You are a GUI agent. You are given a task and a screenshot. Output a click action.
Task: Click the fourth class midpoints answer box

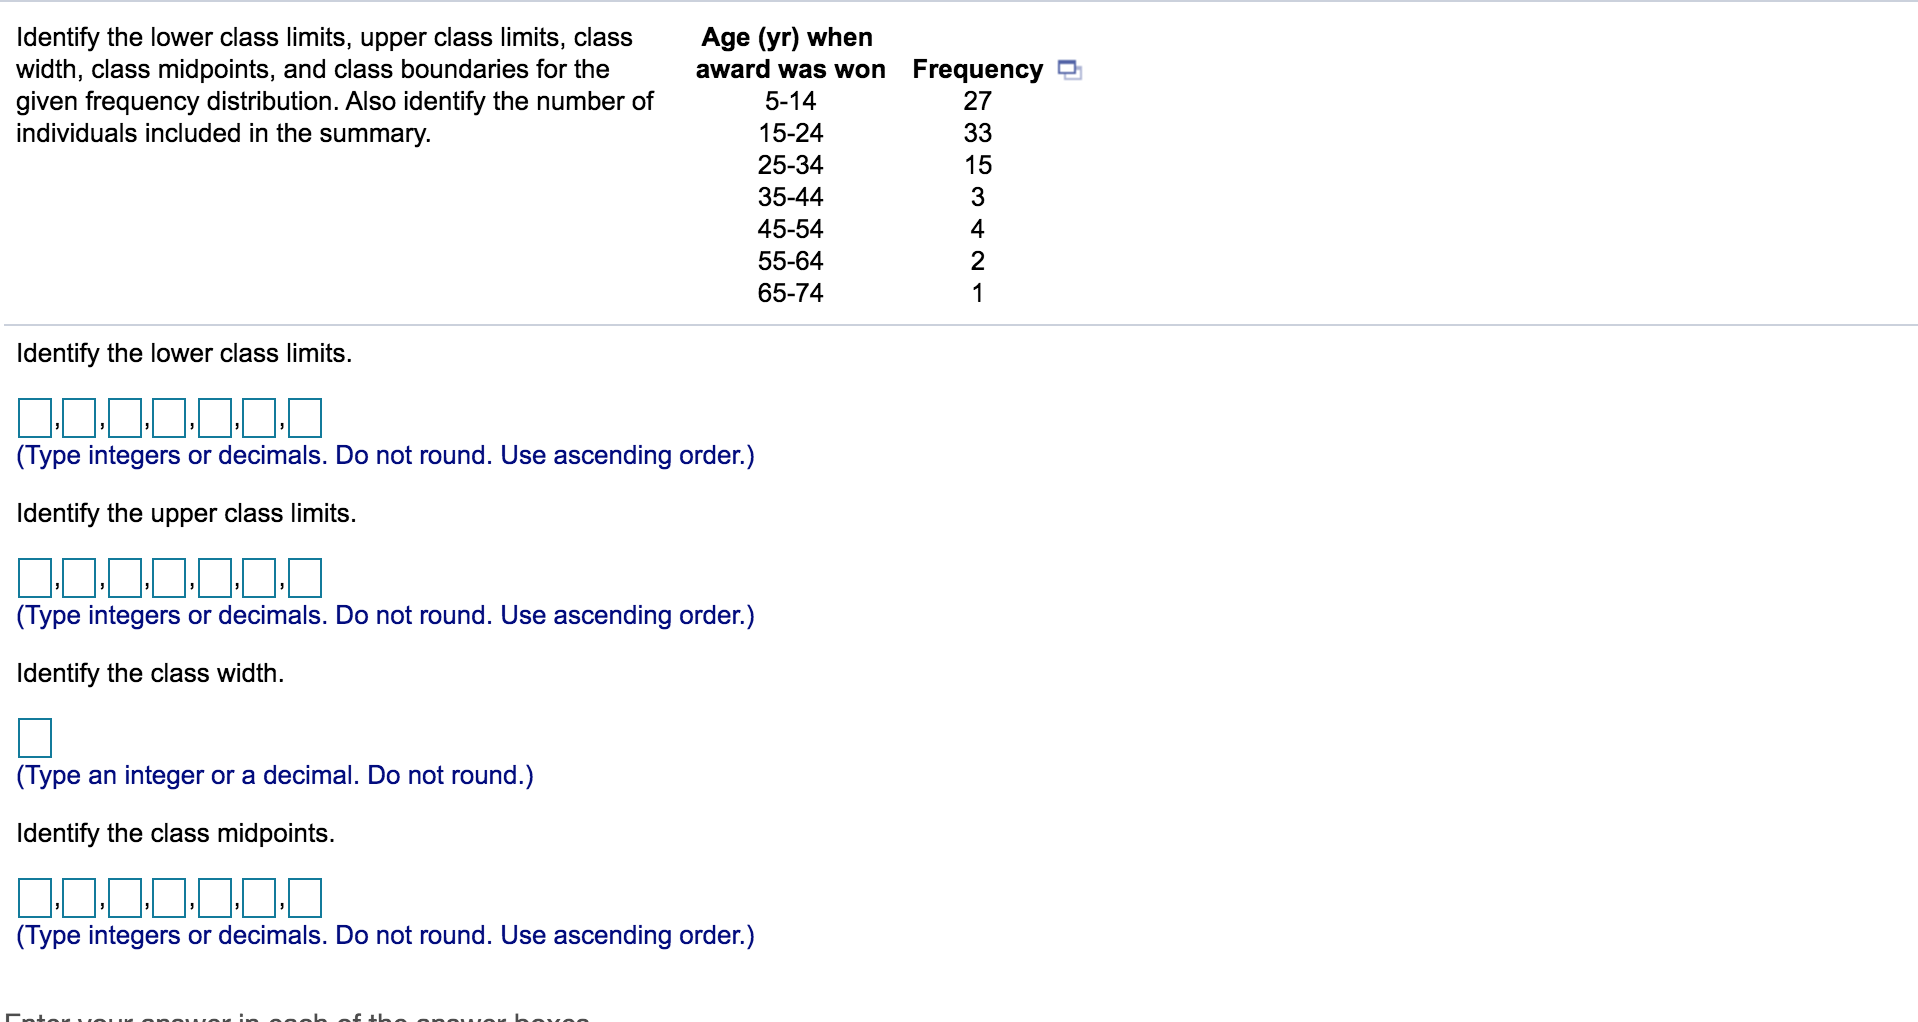[x=168, y=898]
